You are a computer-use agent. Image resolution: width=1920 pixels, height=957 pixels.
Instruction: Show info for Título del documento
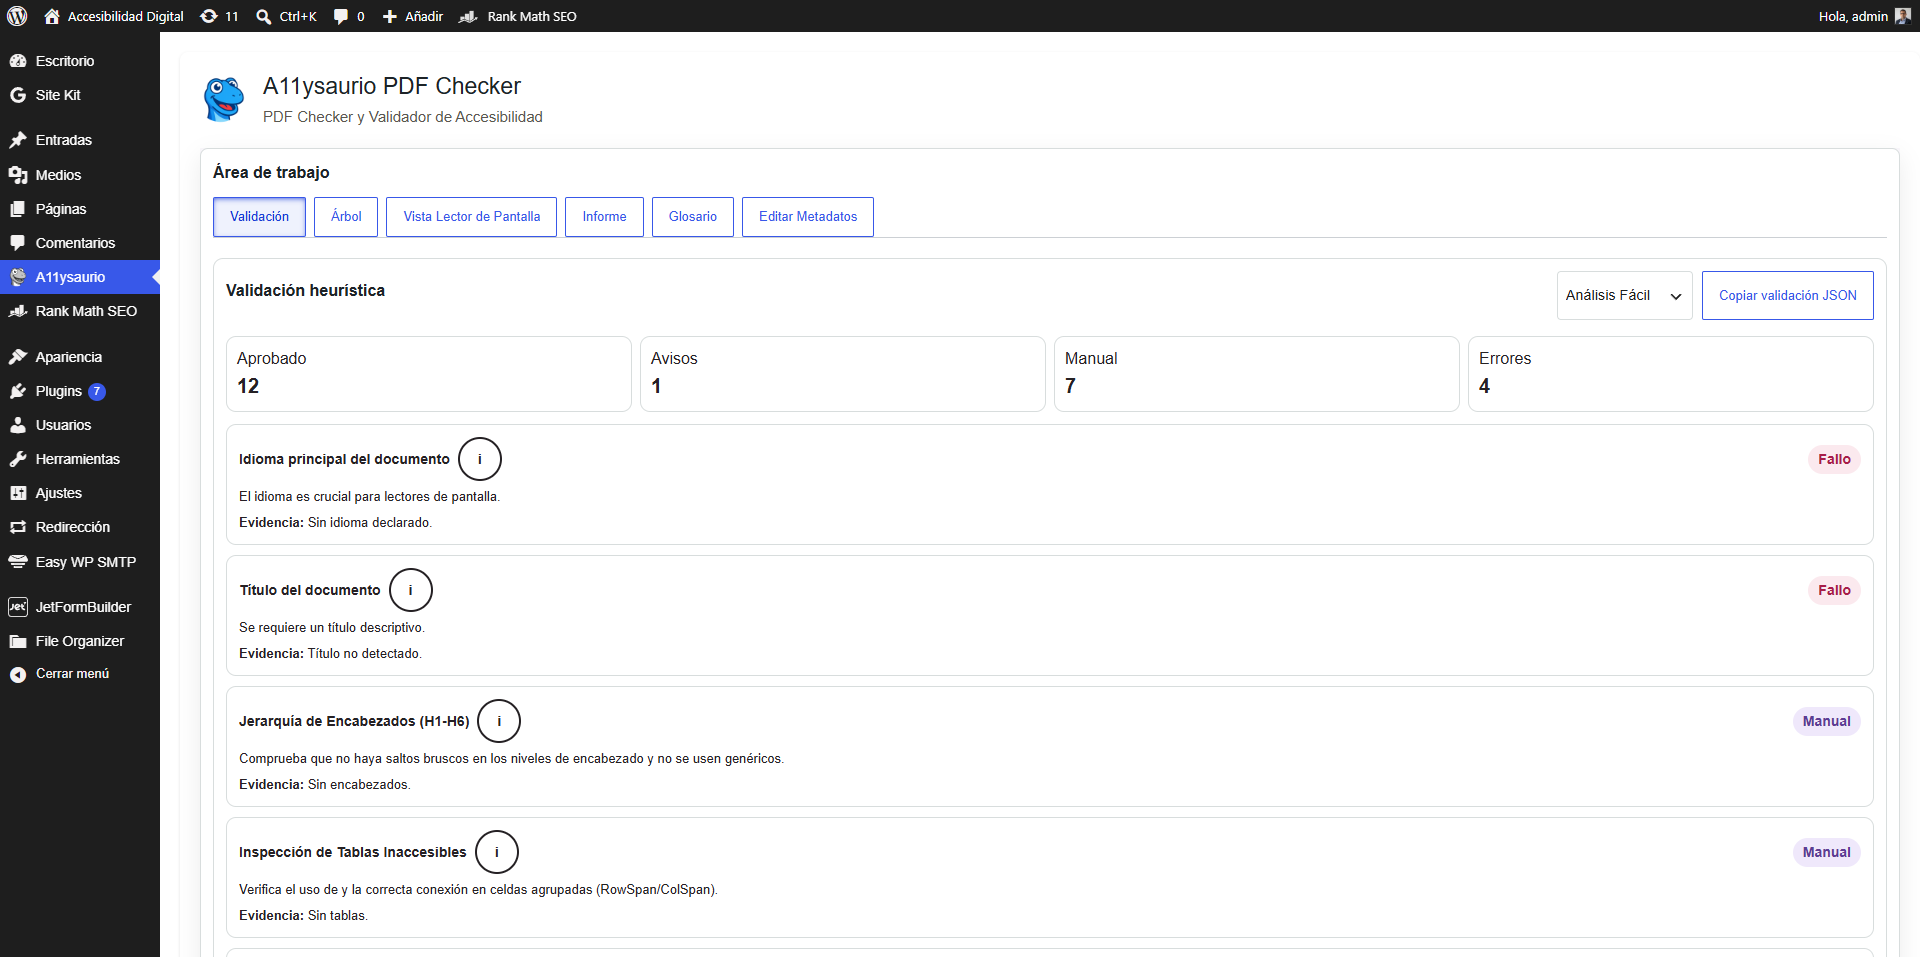click(x=411, y=590)
